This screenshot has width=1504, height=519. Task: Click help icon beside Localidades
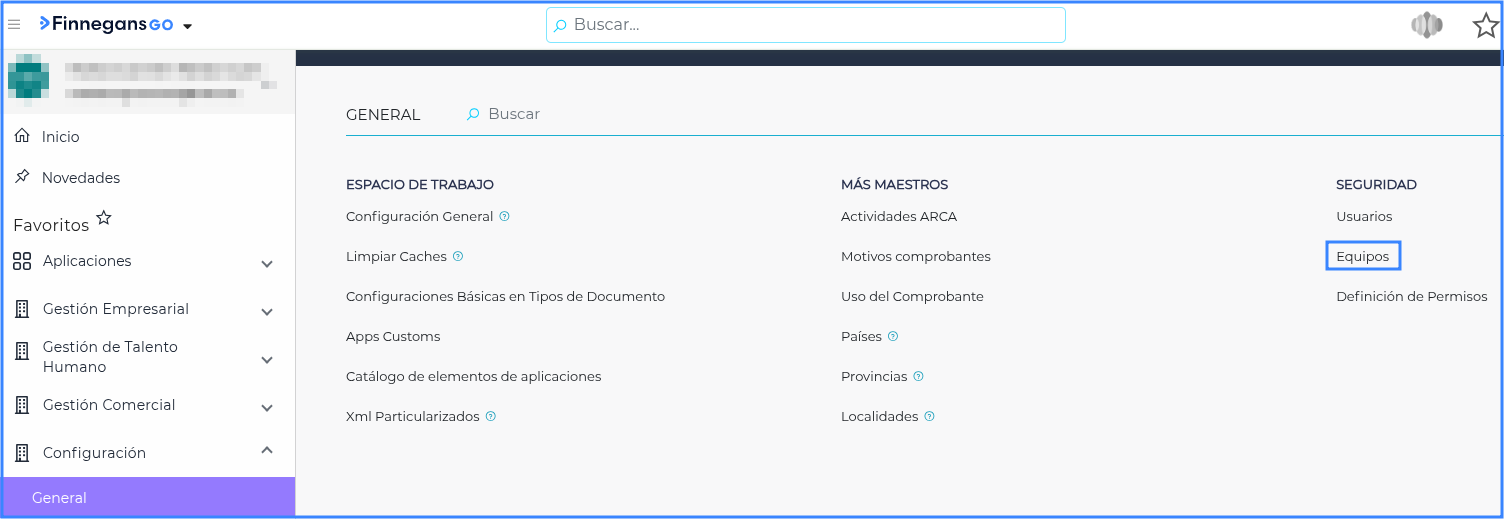click(929, 416)
